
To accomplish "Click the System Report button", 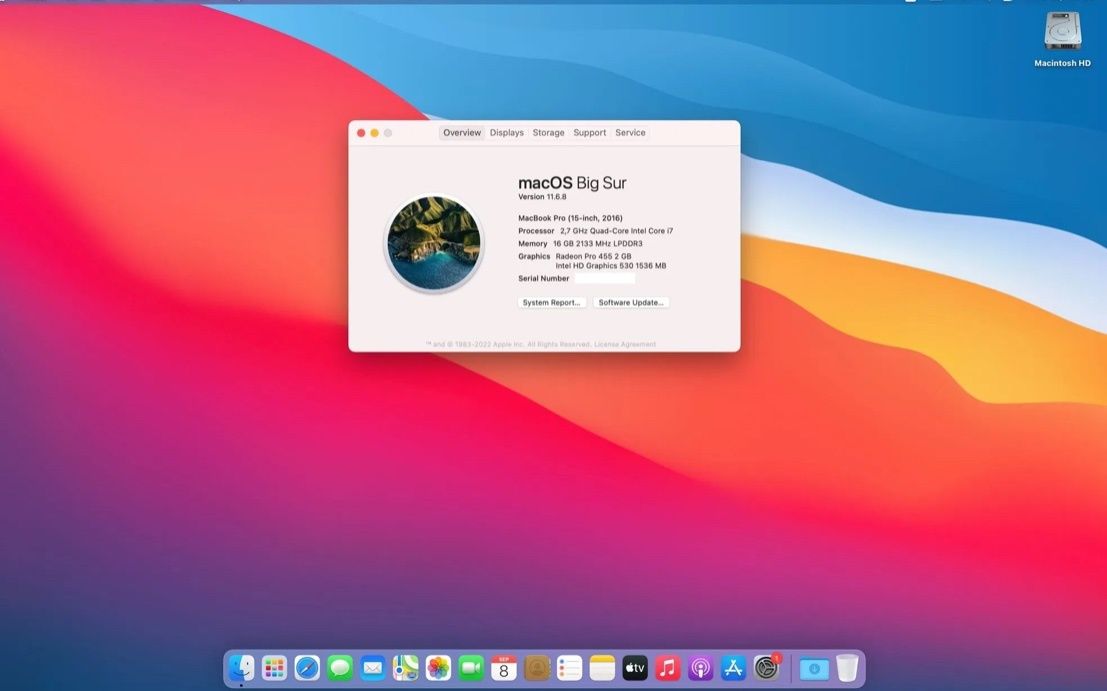I will tap(551, 302).
